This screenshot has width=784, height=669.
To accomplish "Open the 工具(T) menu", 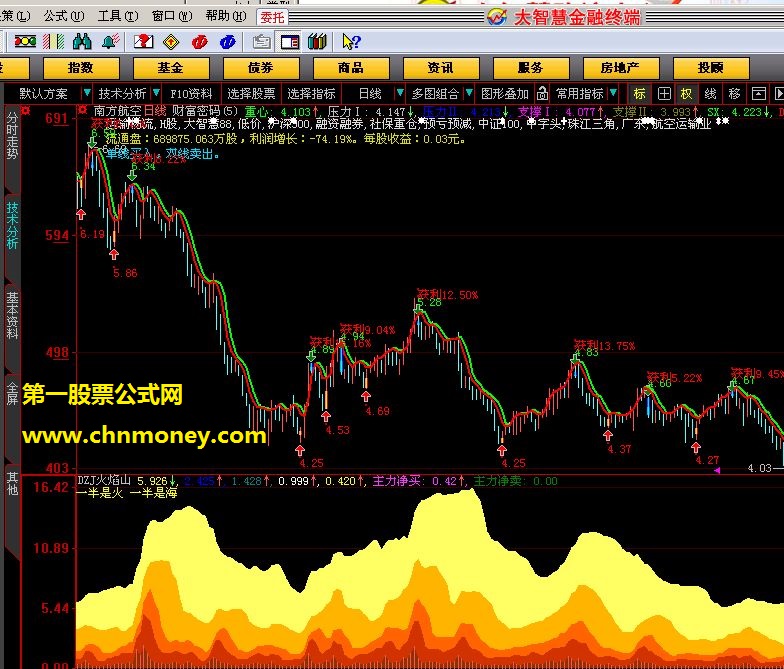I will 118,16.
